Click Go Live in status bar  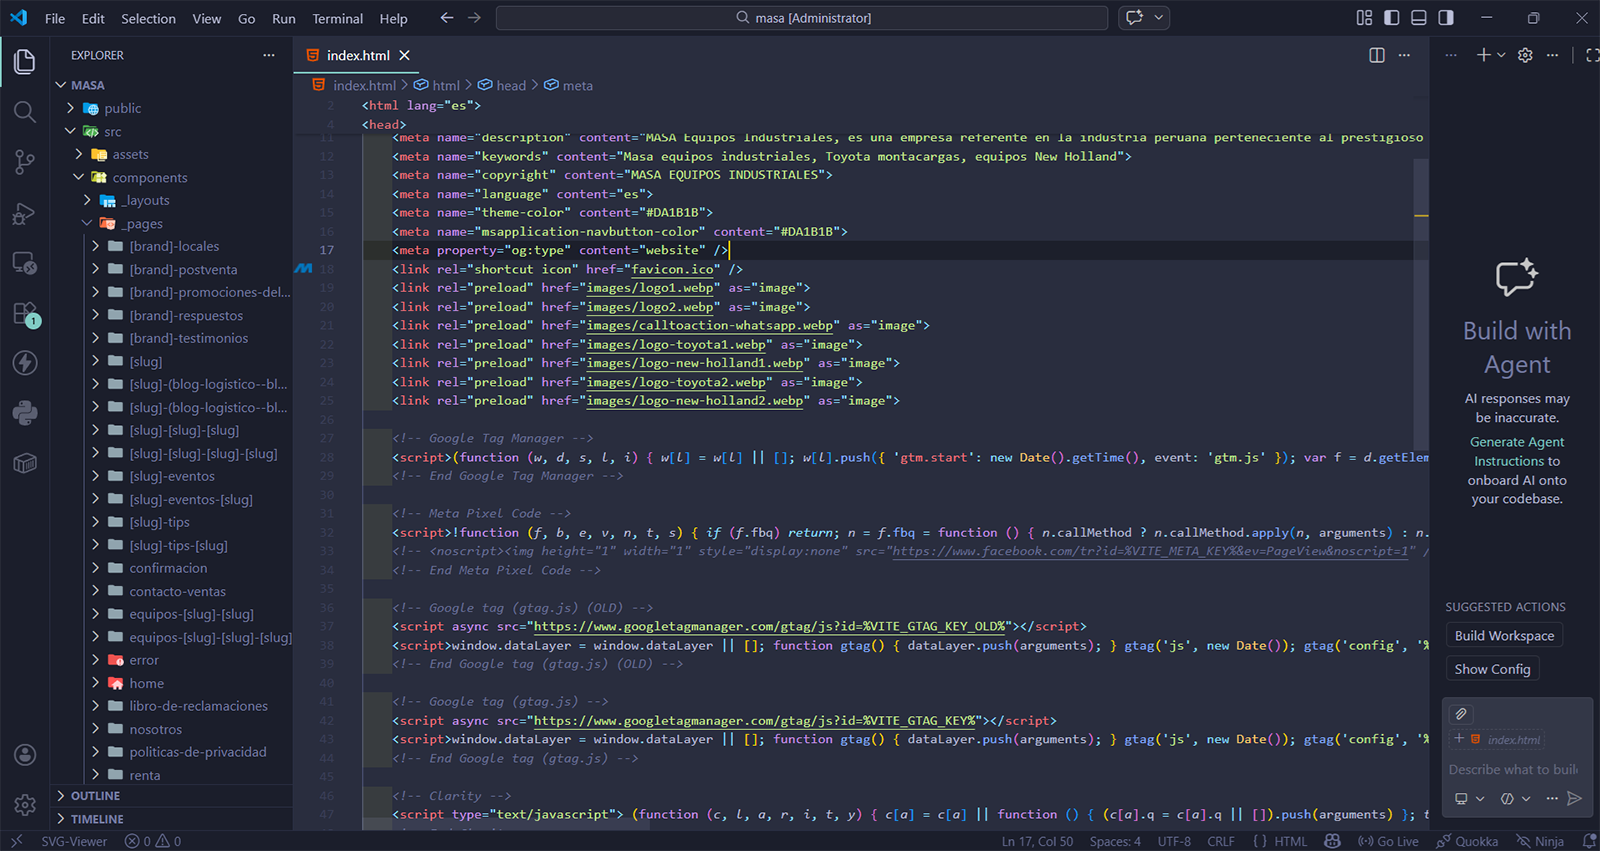click(1388, 841)
